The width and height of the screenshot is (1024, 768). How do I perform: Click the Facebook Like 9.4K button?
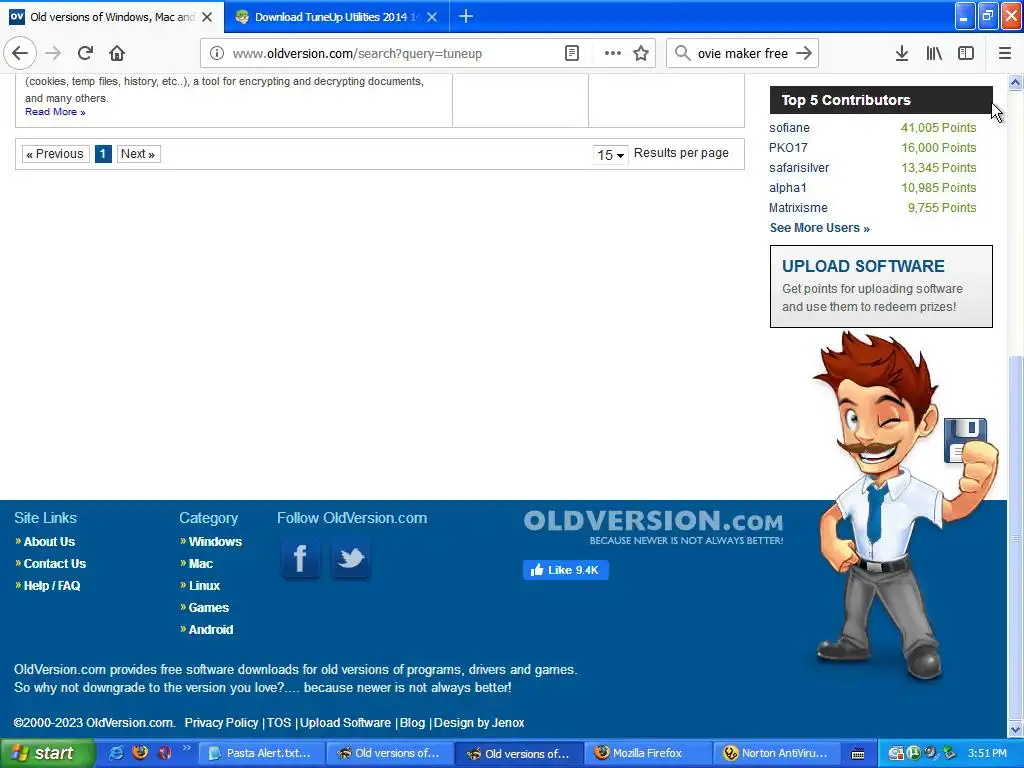pyautogui.click(x=566, y=570)
